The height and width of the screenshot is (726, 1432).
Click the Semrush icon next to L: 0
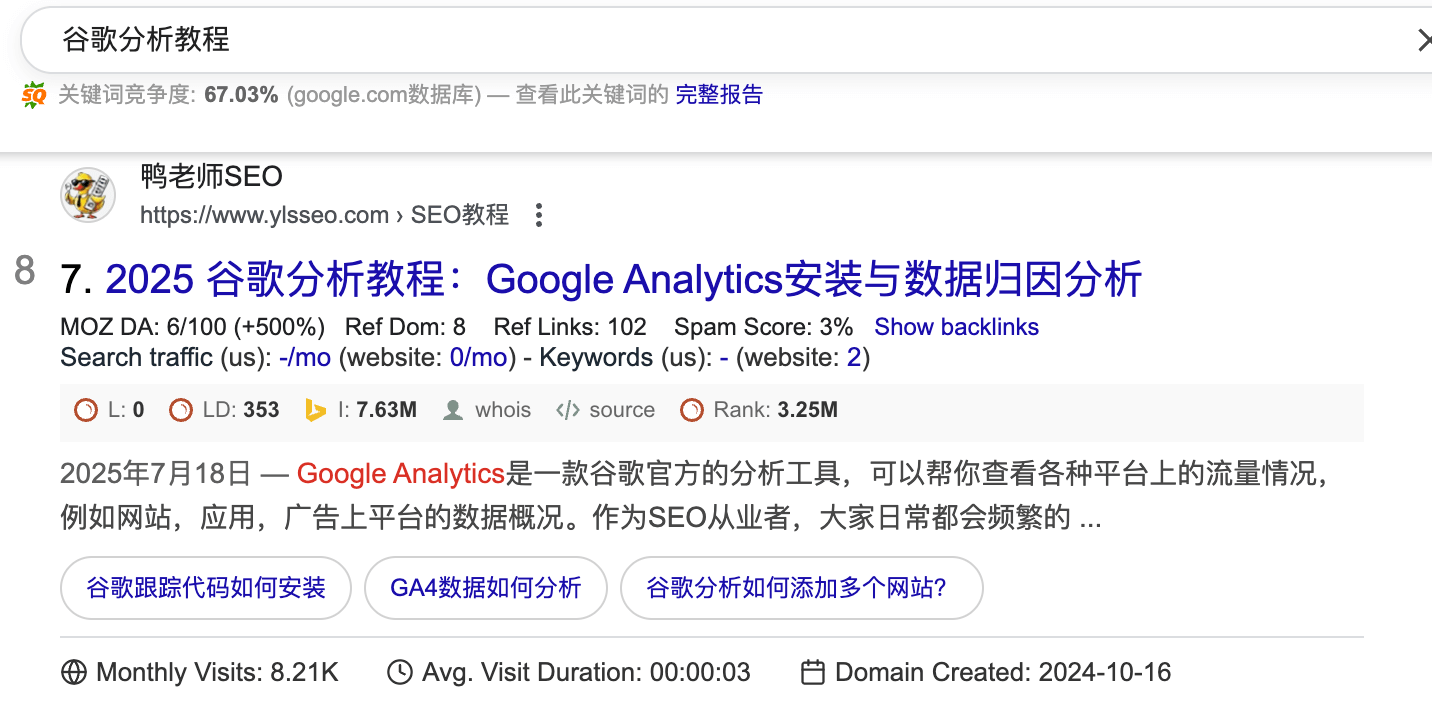coord(86,410)
